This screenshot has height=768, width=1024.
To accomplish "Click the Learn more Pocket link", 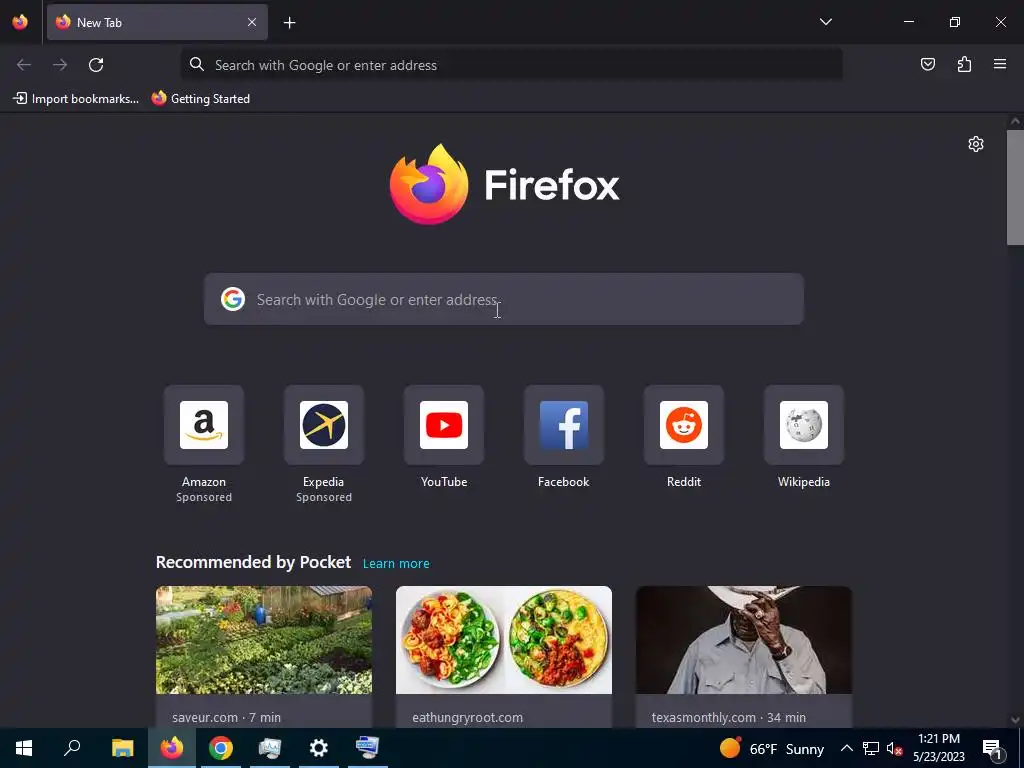I will (396, 564).
